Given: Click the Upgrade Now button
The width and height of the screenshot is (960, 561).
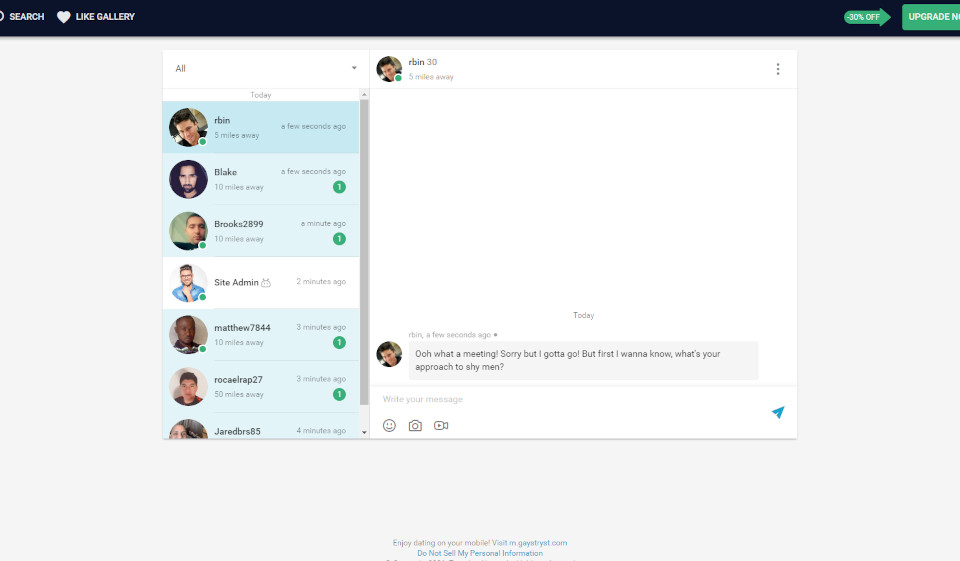Looking at the screenshot, I should (x=930, y=17).
